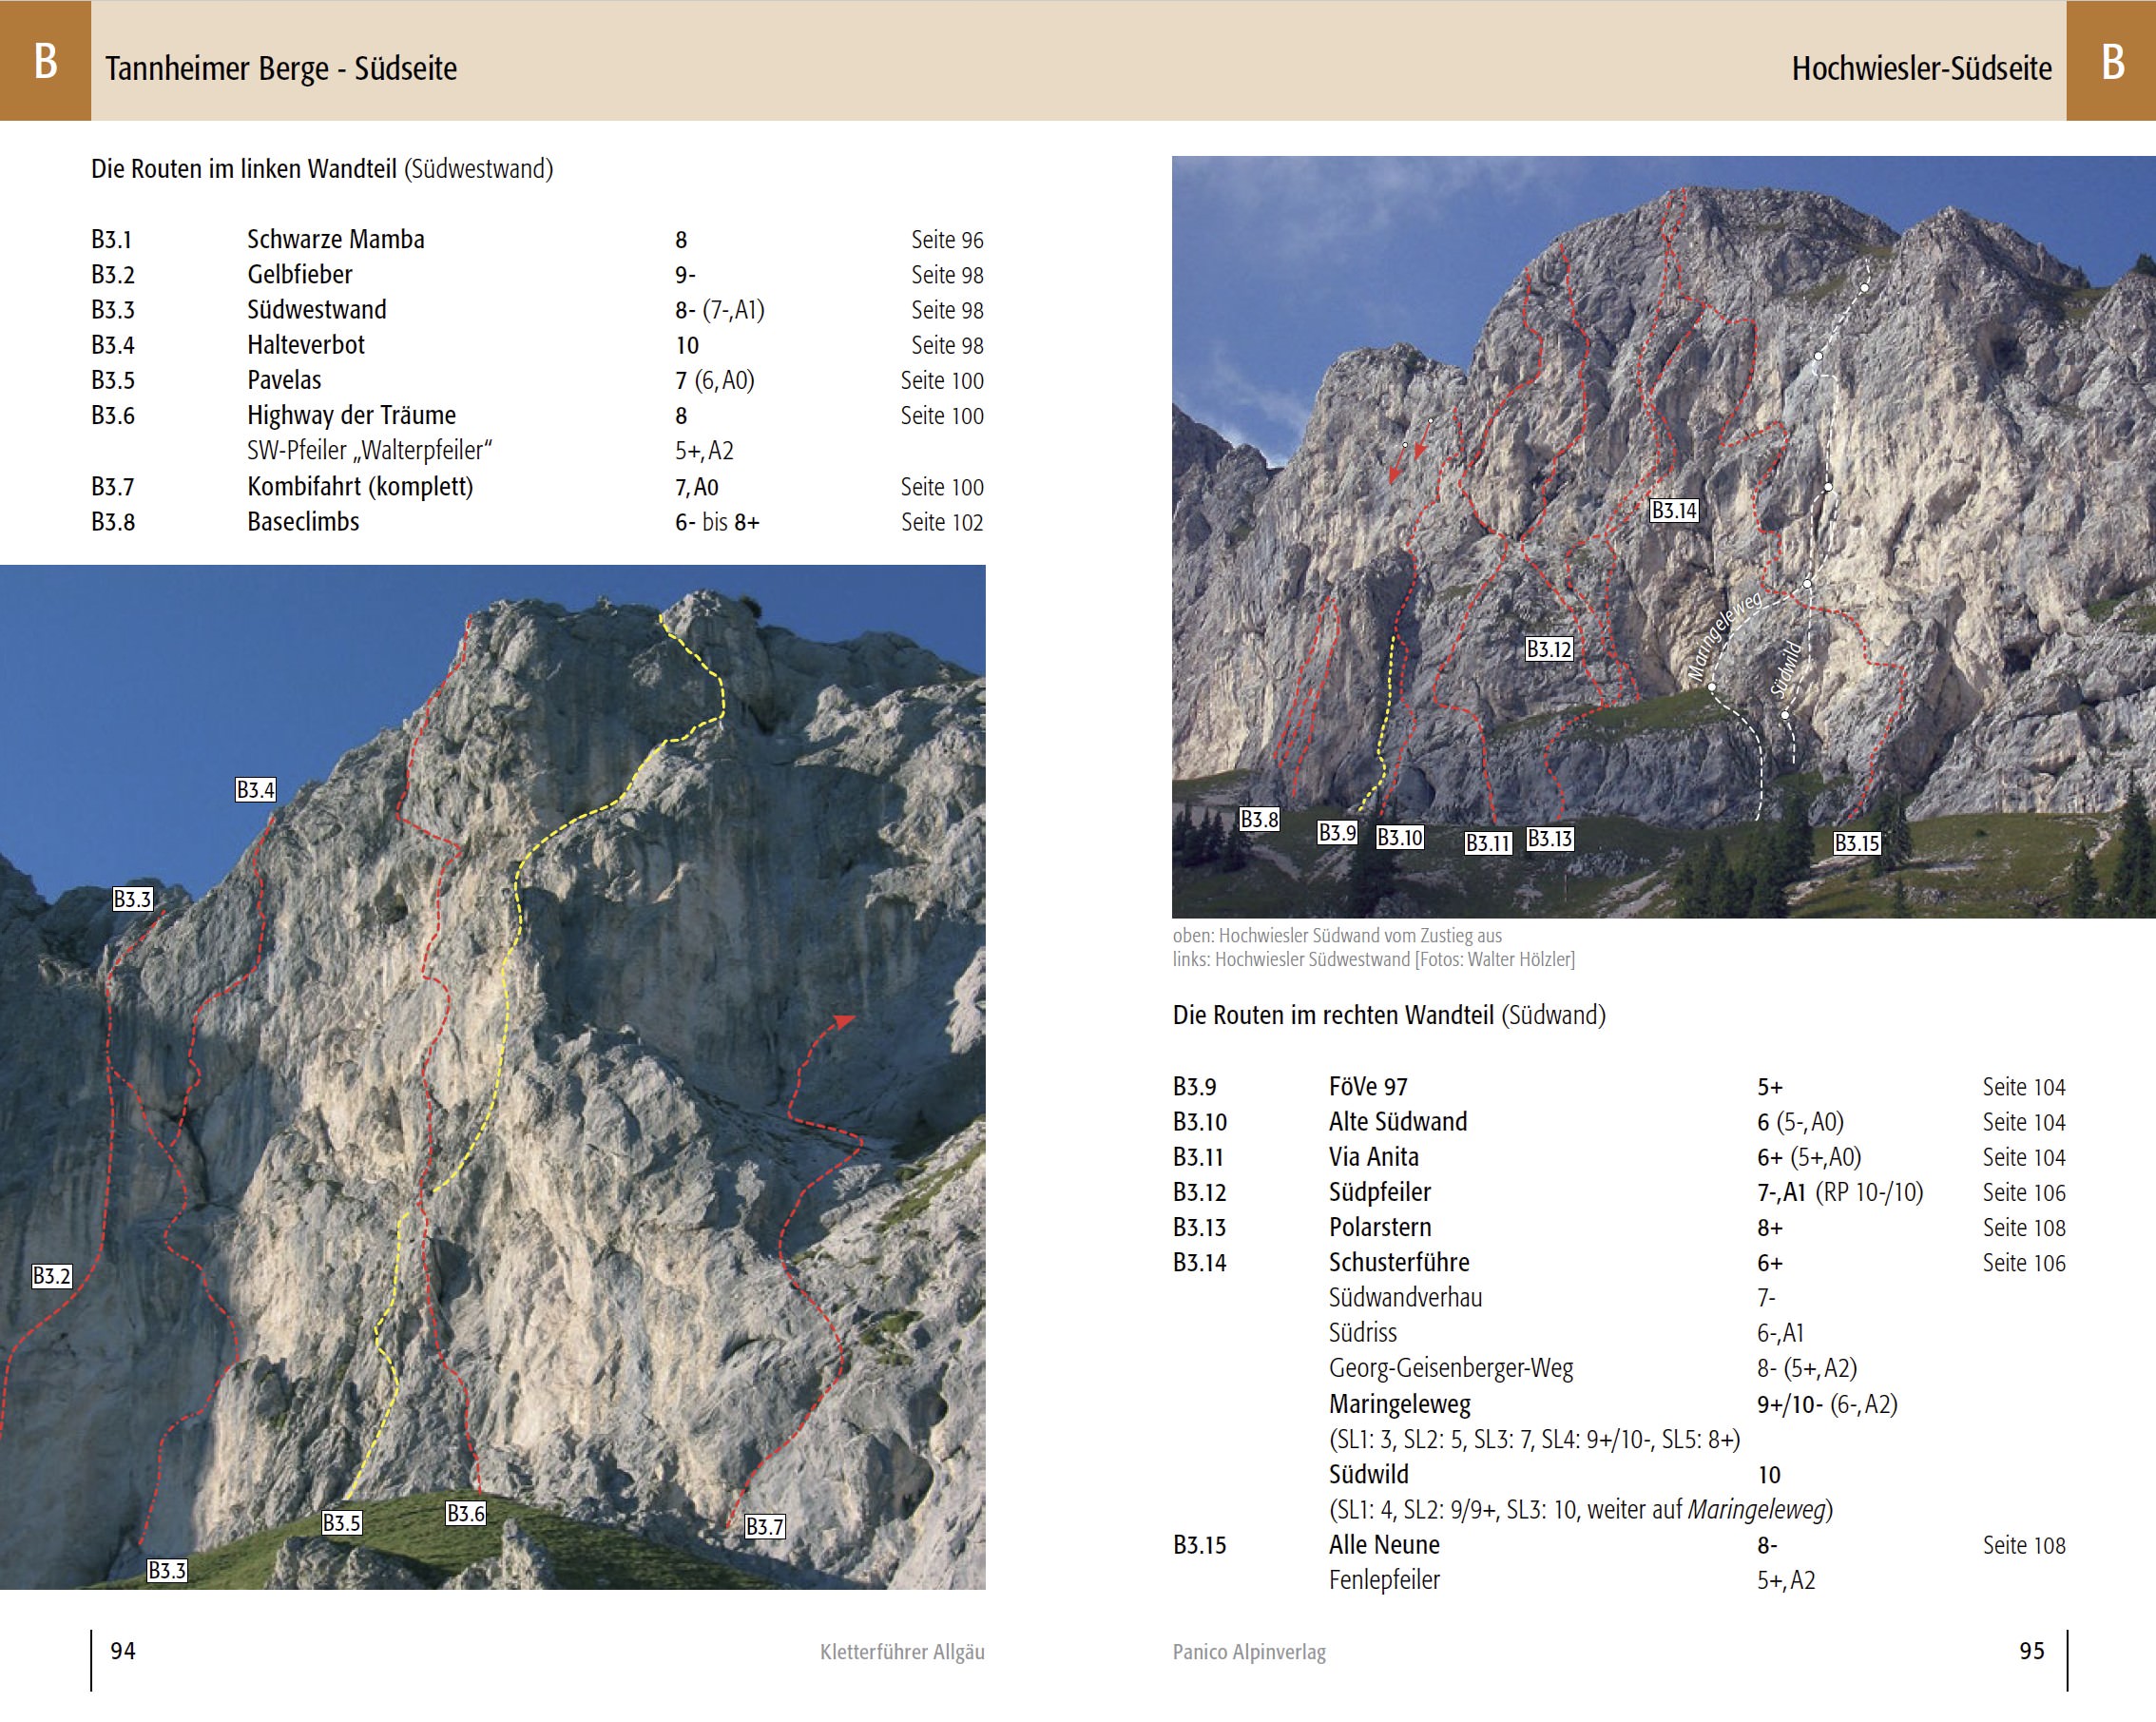The height and width of the screenshot is (1722, 2156).
Task: Click the B3.2 label on left photo
Action: click(52, 1276)
